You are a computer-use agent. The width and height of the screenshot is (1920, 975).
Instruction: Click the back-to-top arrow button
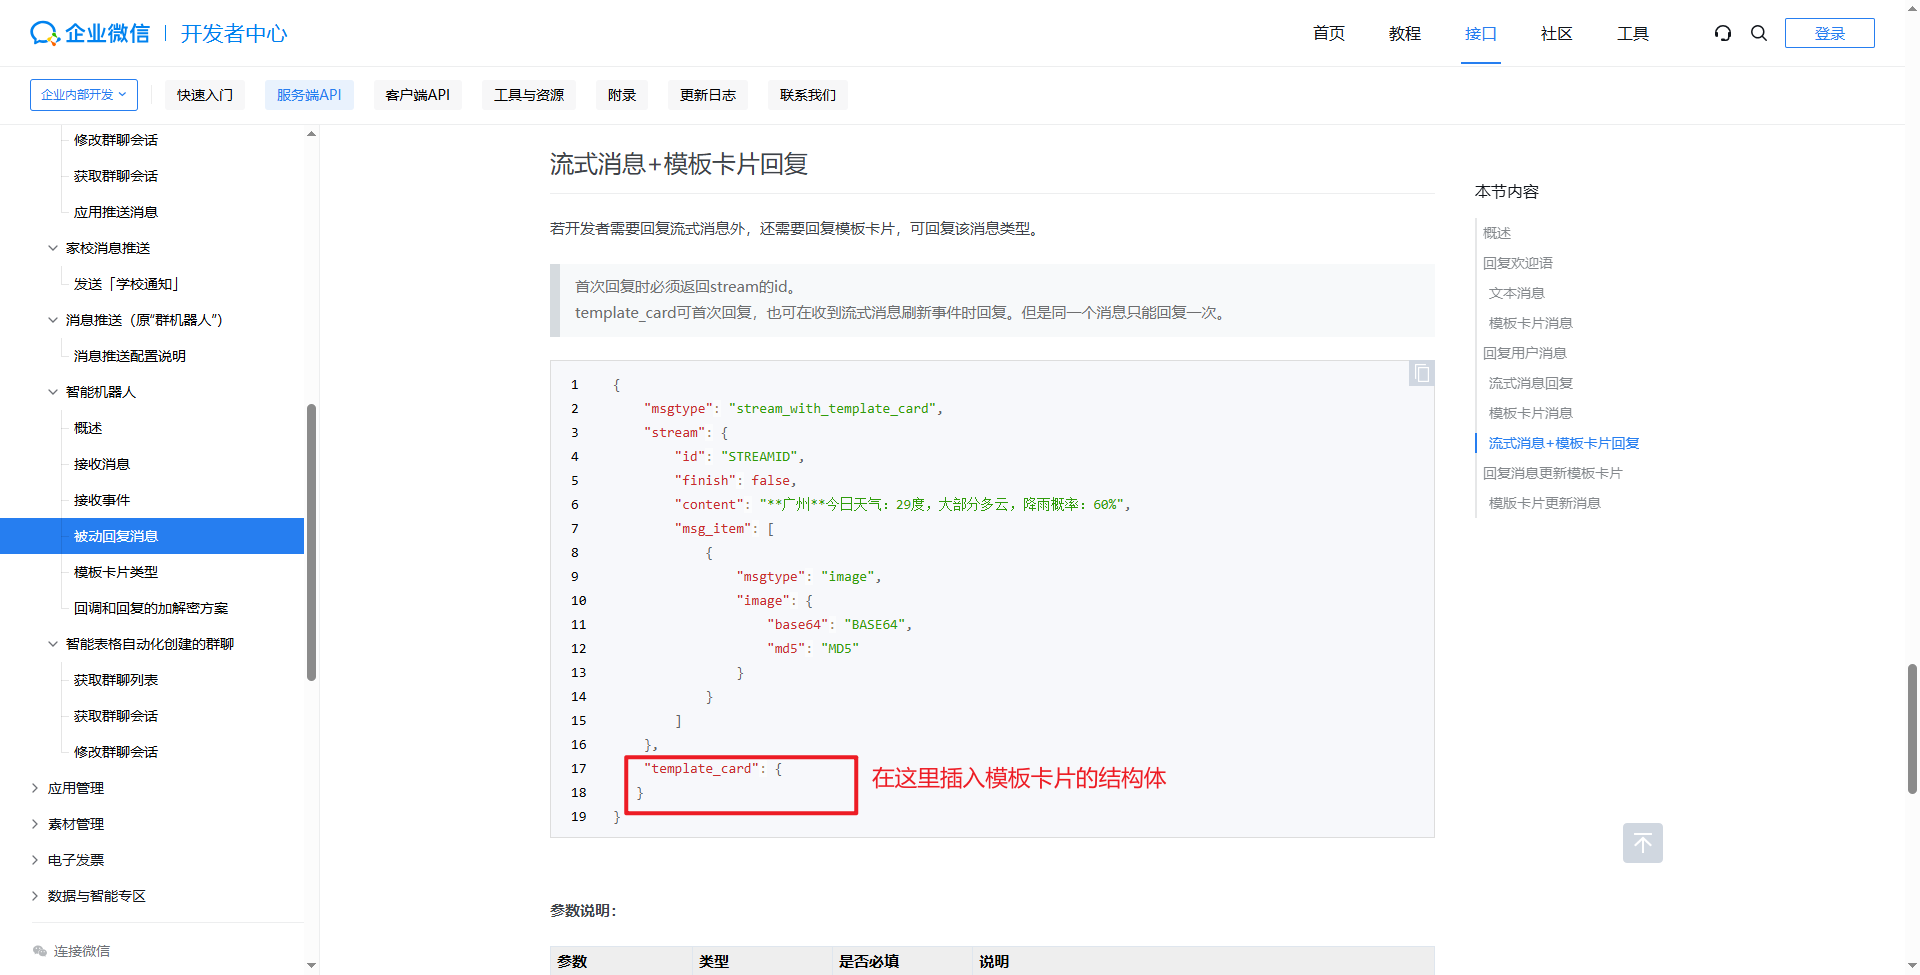(x=1642, y=843)
